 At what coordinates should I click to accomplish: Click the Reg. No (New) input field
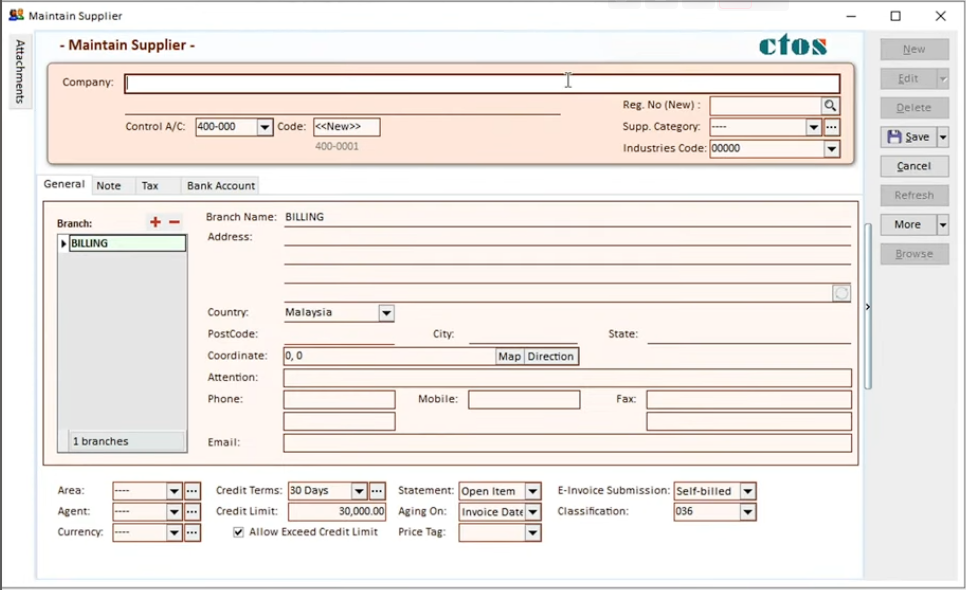tap(766, 105)
